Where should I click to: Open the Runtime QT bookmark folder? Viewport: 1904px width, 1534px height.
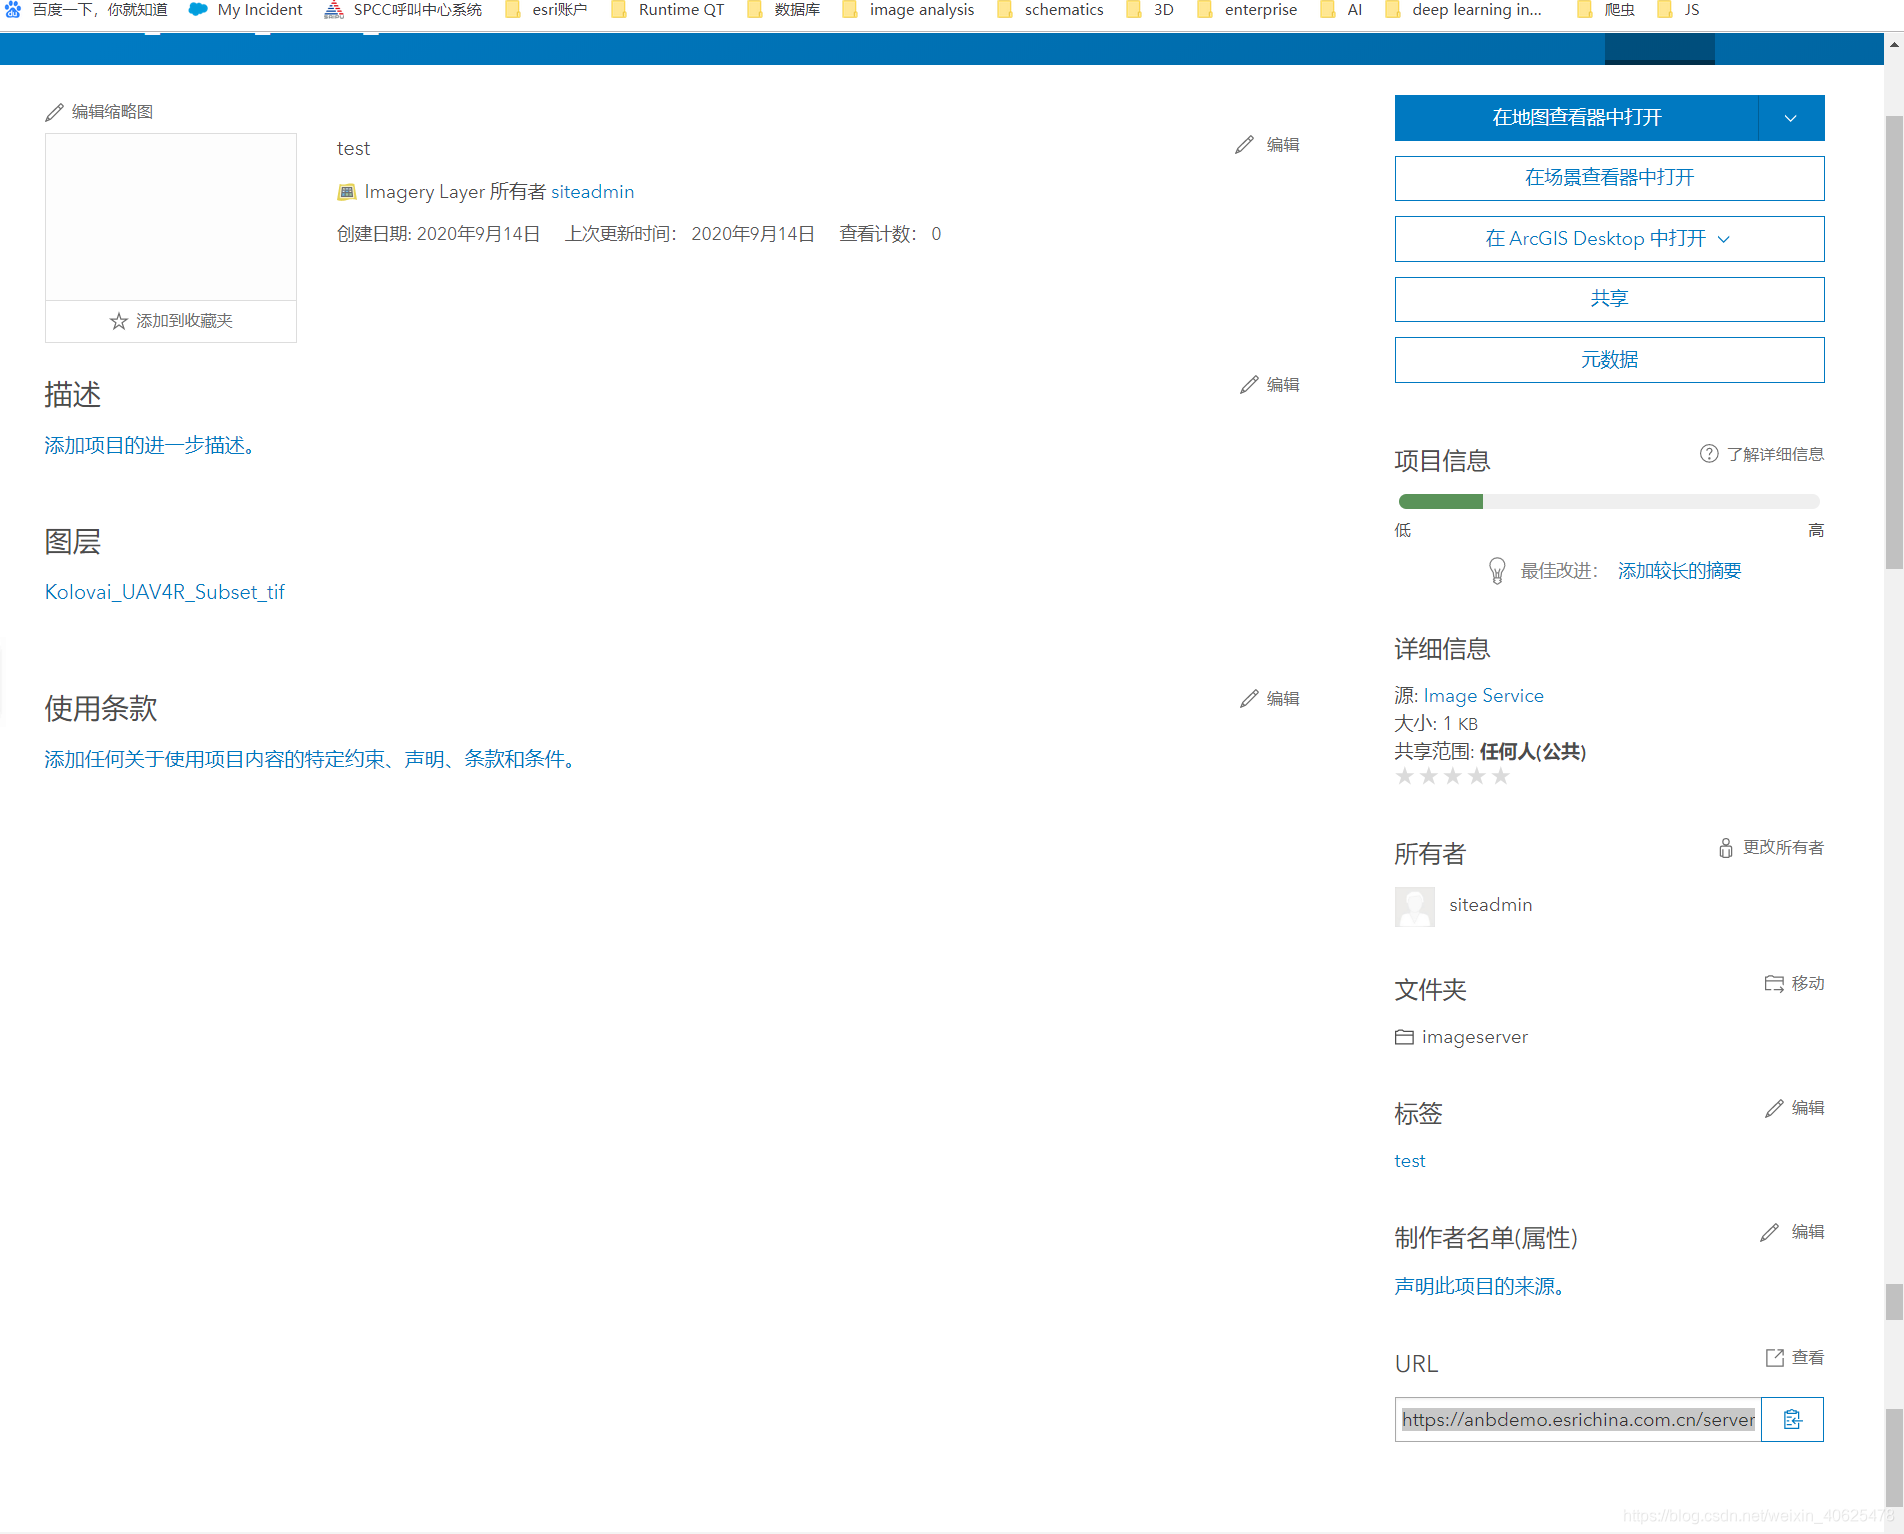[x=668, y=10]
